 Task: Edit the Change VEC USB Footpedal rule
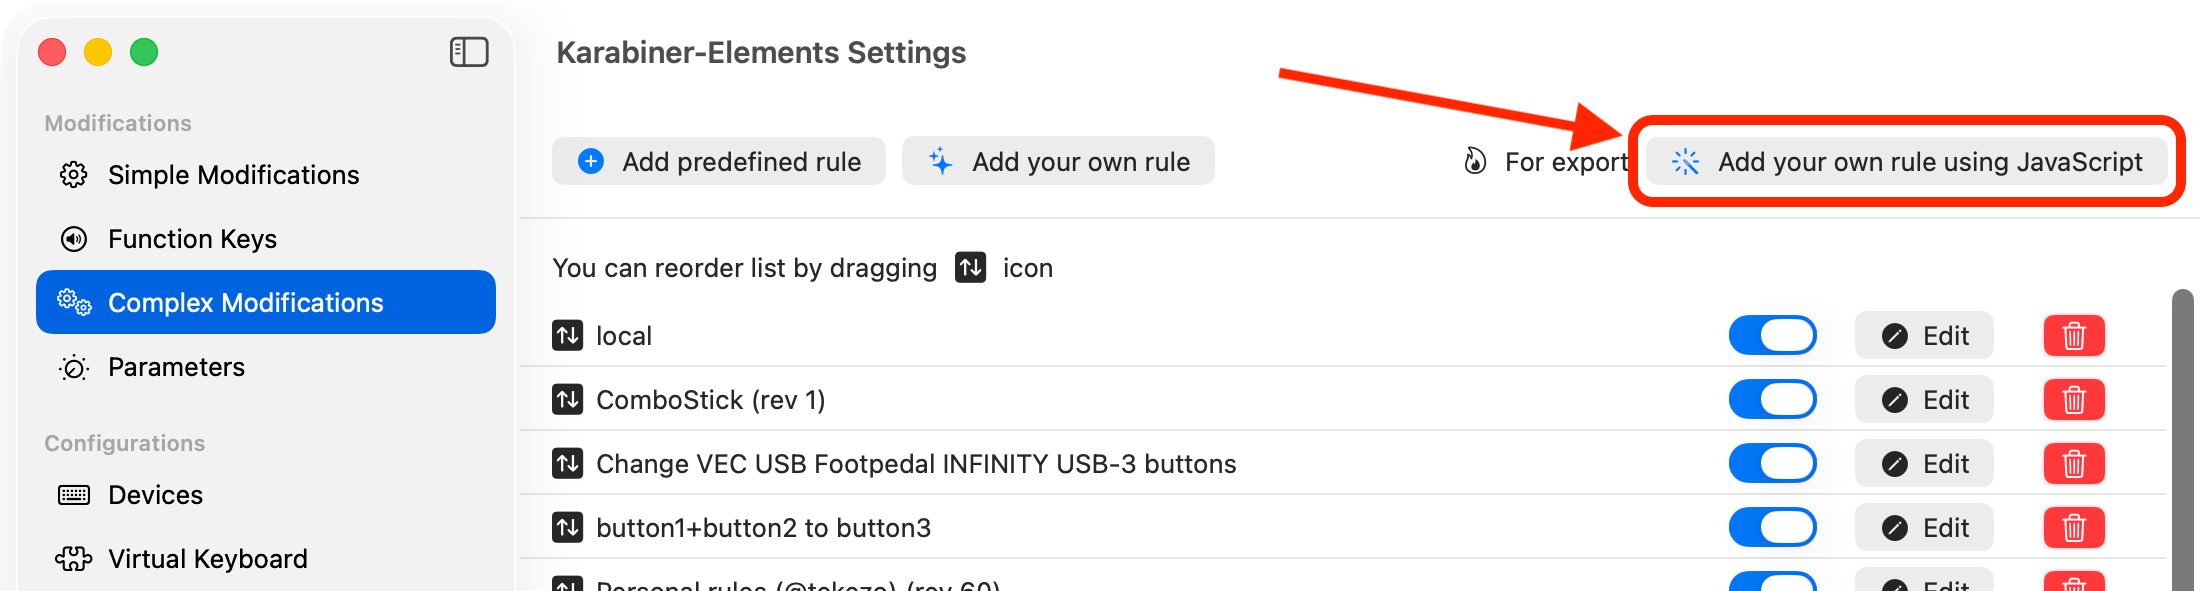[x=1923, y=463]
